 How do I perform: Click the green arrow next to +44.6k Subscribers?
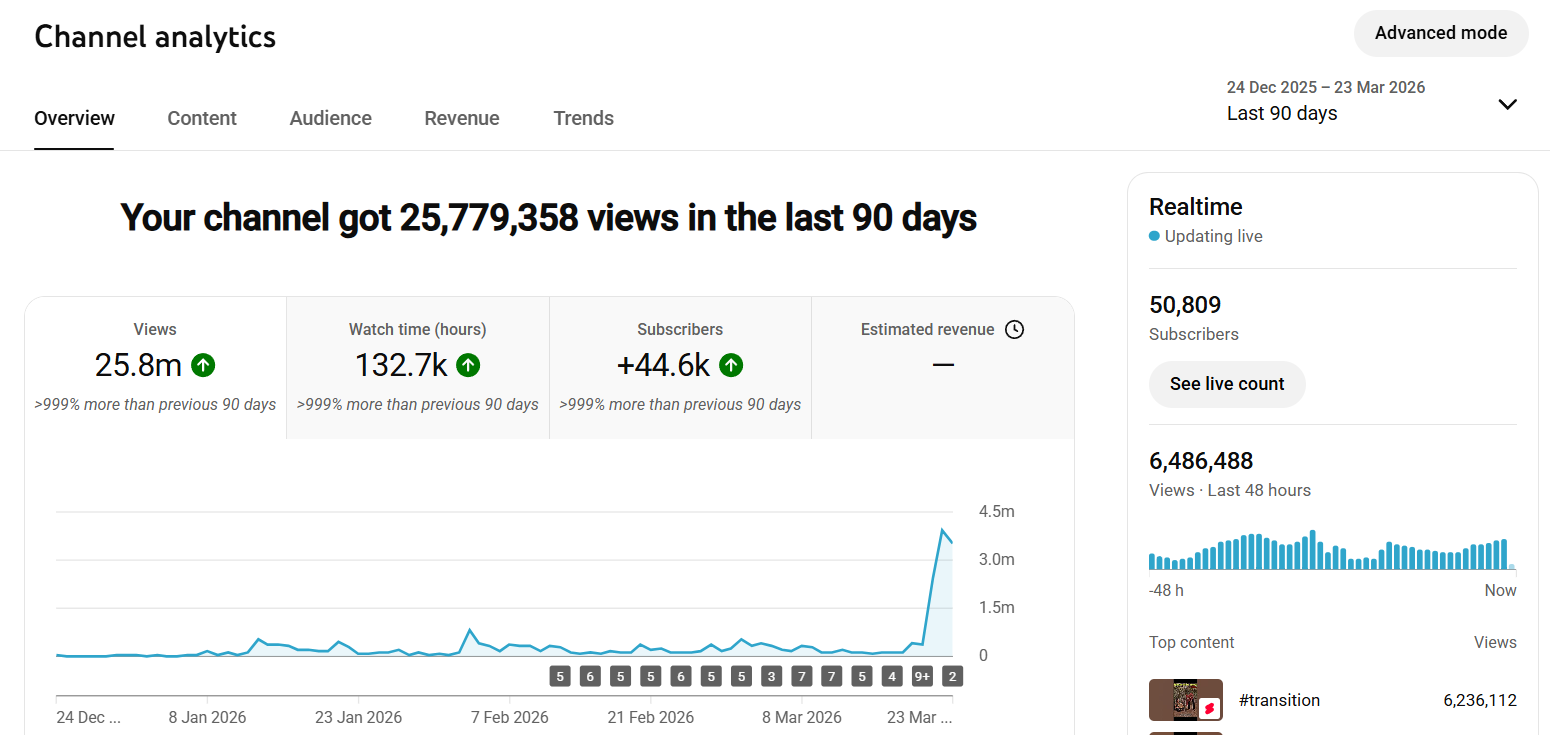point(731,366)
